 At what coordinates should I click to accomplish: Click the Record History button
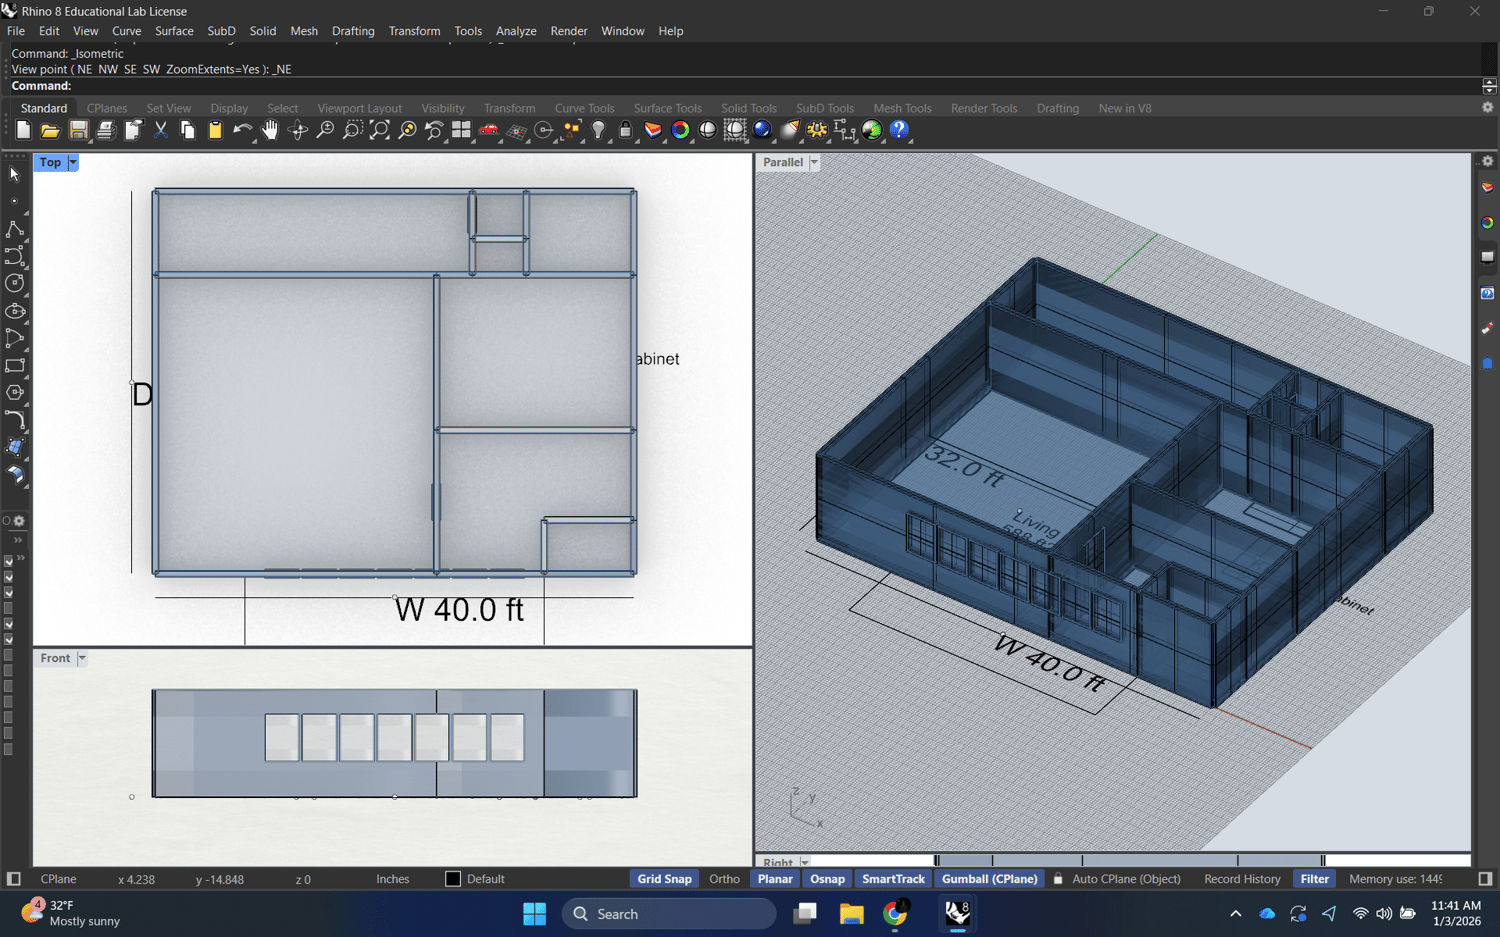point(1241,879)
